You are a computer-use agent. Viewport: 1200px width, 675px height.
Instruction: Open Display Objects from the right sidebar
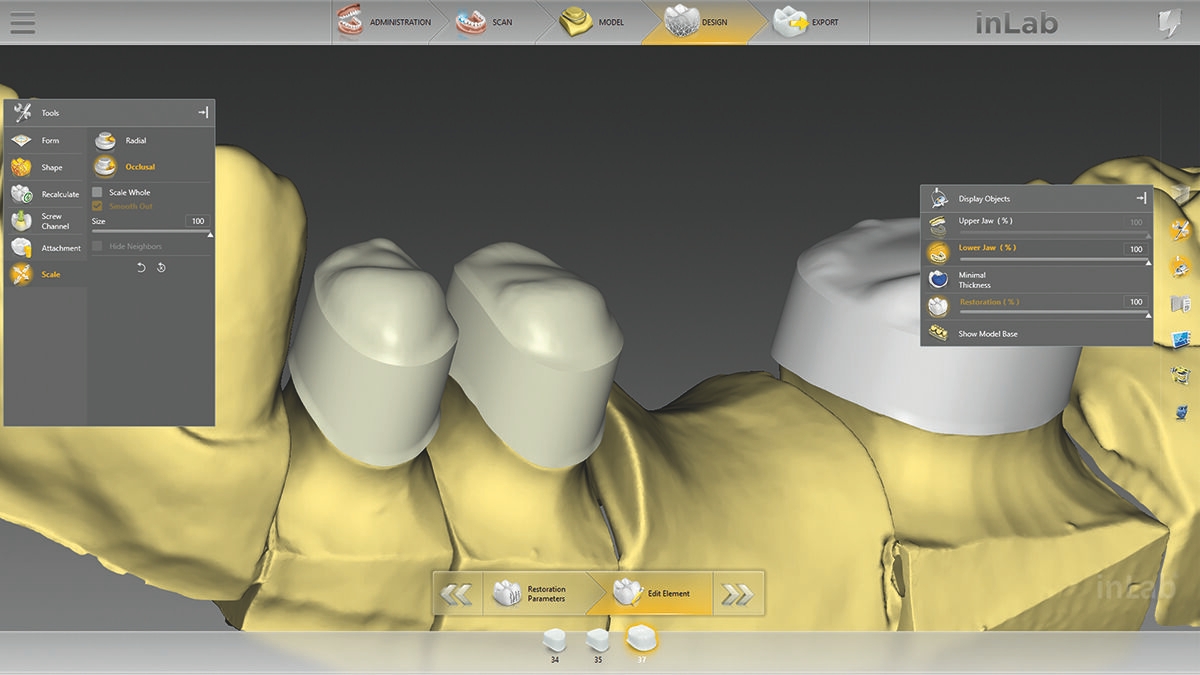(x=1181, y=267)
